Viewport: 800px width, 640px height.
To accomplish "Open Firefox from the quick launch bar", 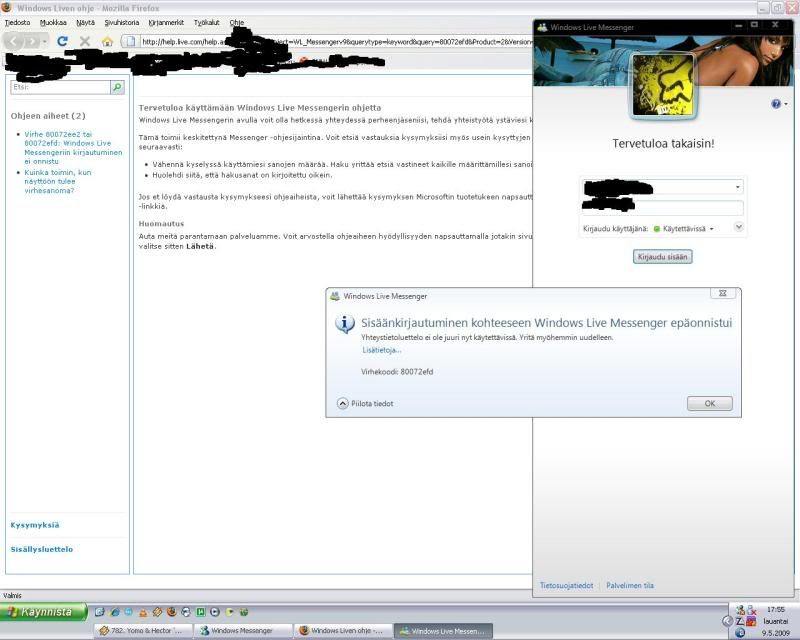I will click(171, 611).
